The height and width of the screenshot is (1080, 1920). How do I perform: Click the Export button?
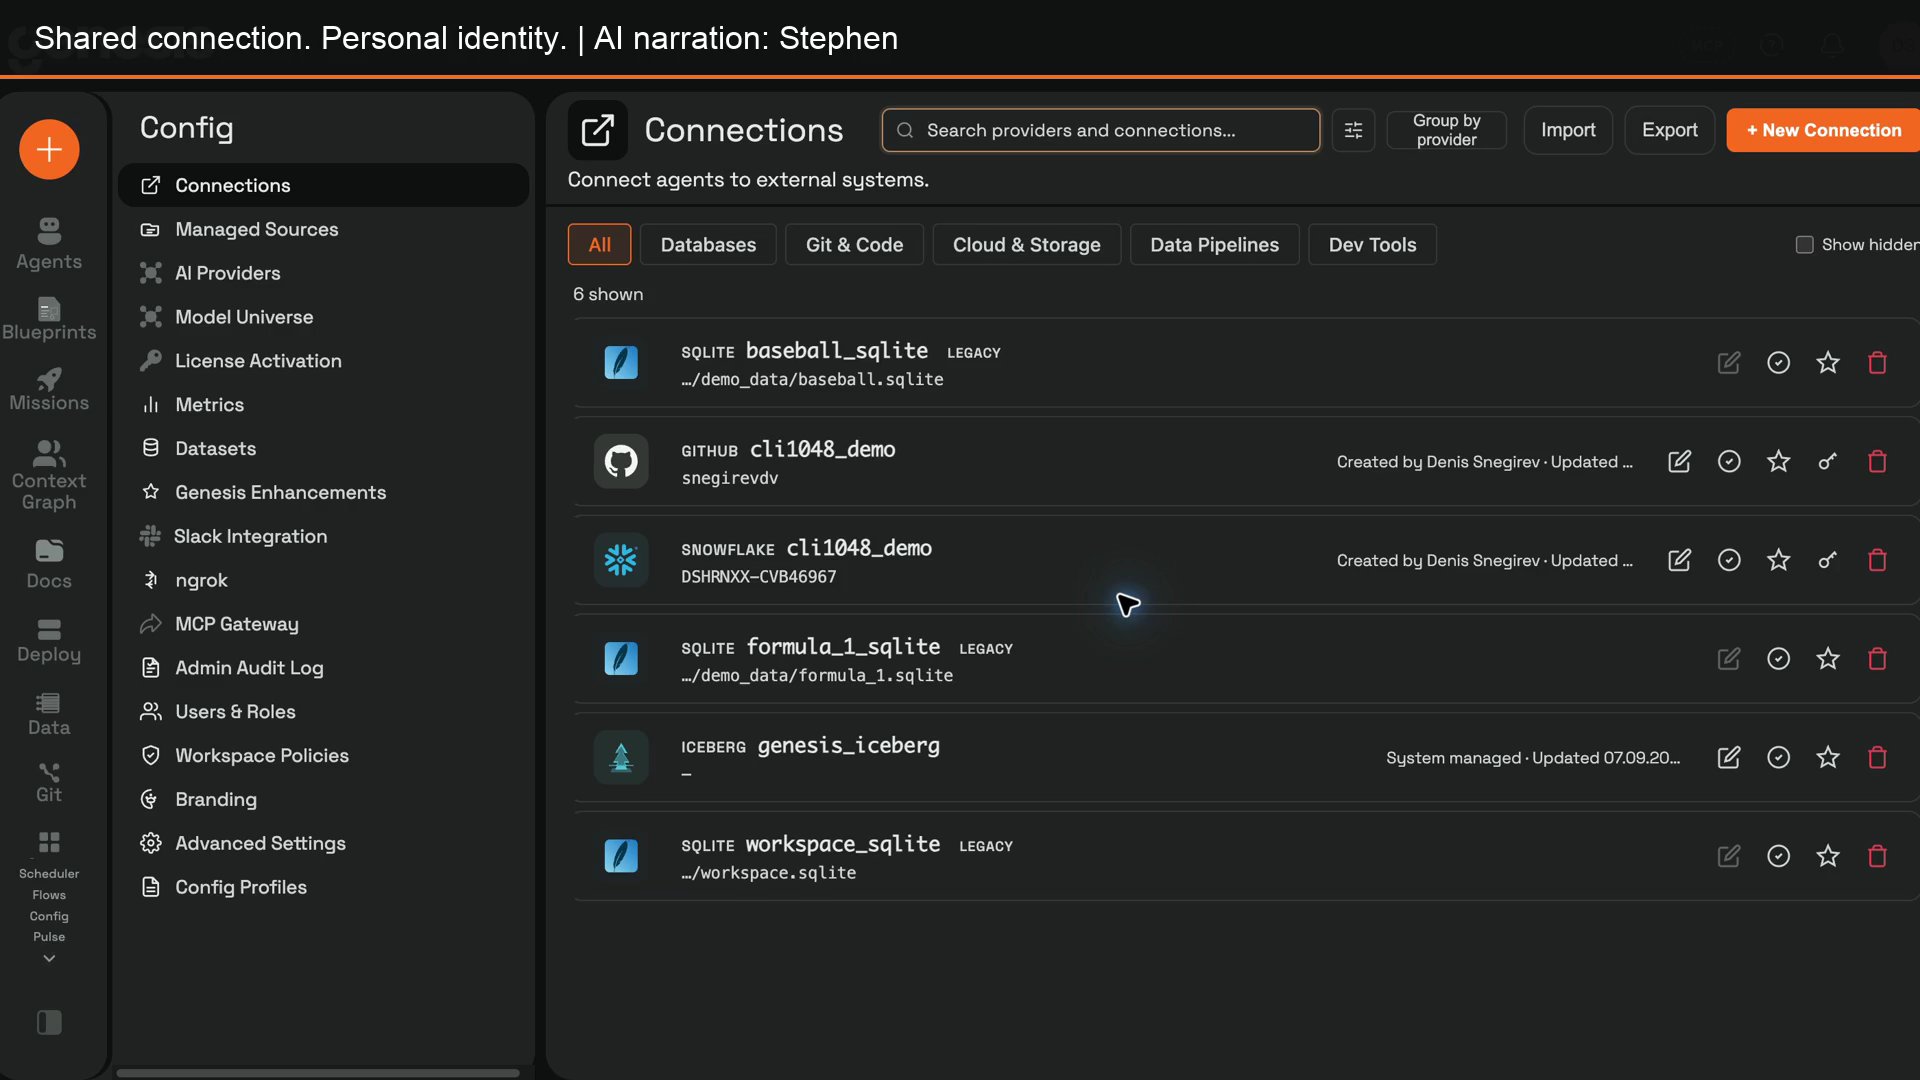(x=1669, y=130)
